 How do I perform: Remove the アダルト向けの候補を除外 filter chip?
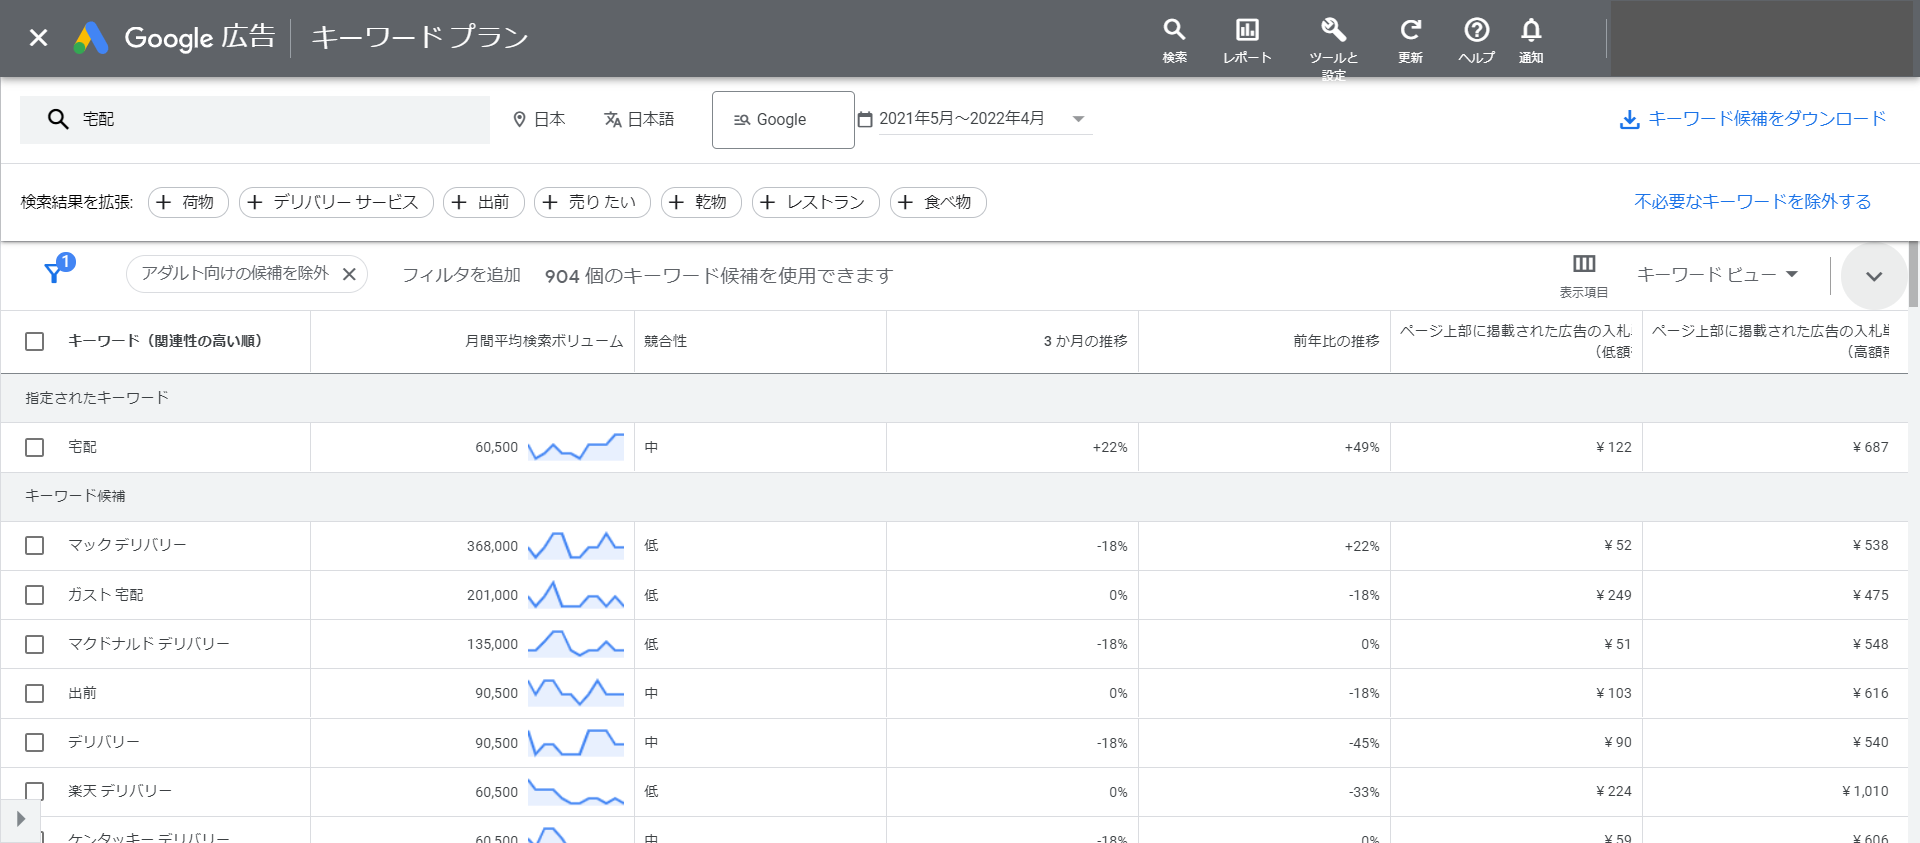(x=349, y=274)
